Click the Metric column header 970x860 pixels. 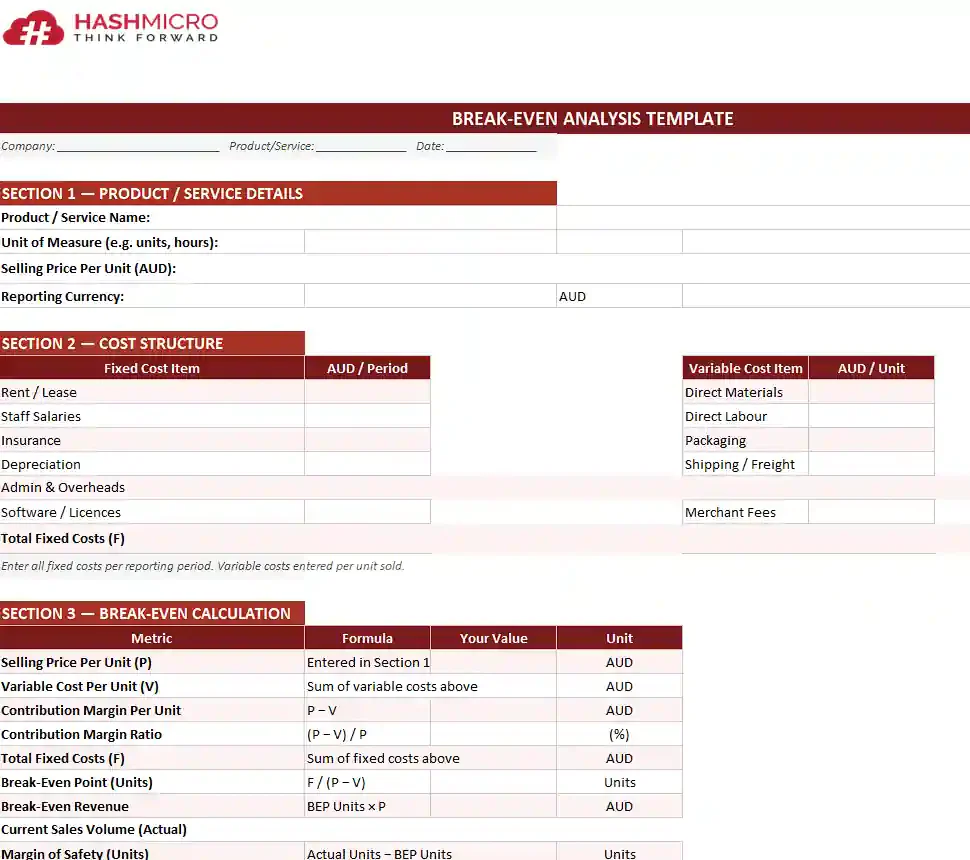[152, 638]
